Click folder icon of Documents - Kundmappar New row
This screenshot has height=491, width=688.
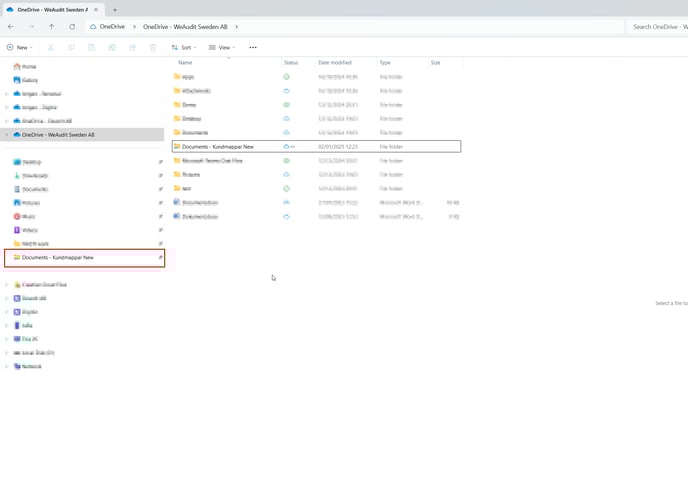point(177,146)
